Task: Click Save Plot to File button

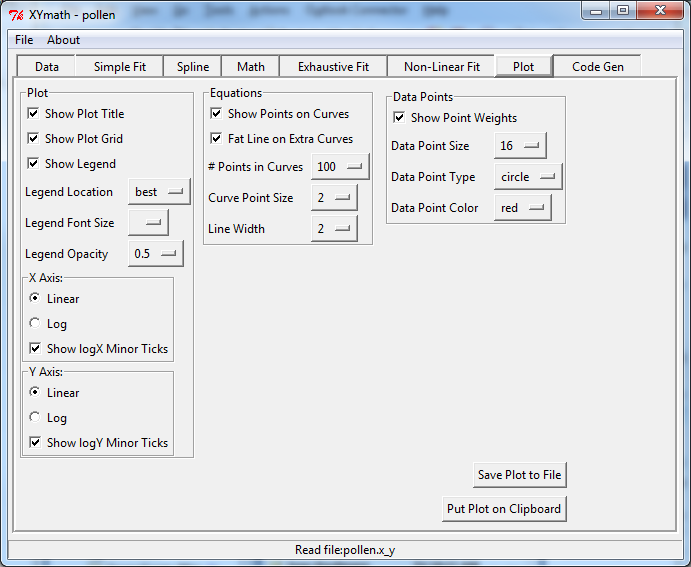Action: (519, 475)
